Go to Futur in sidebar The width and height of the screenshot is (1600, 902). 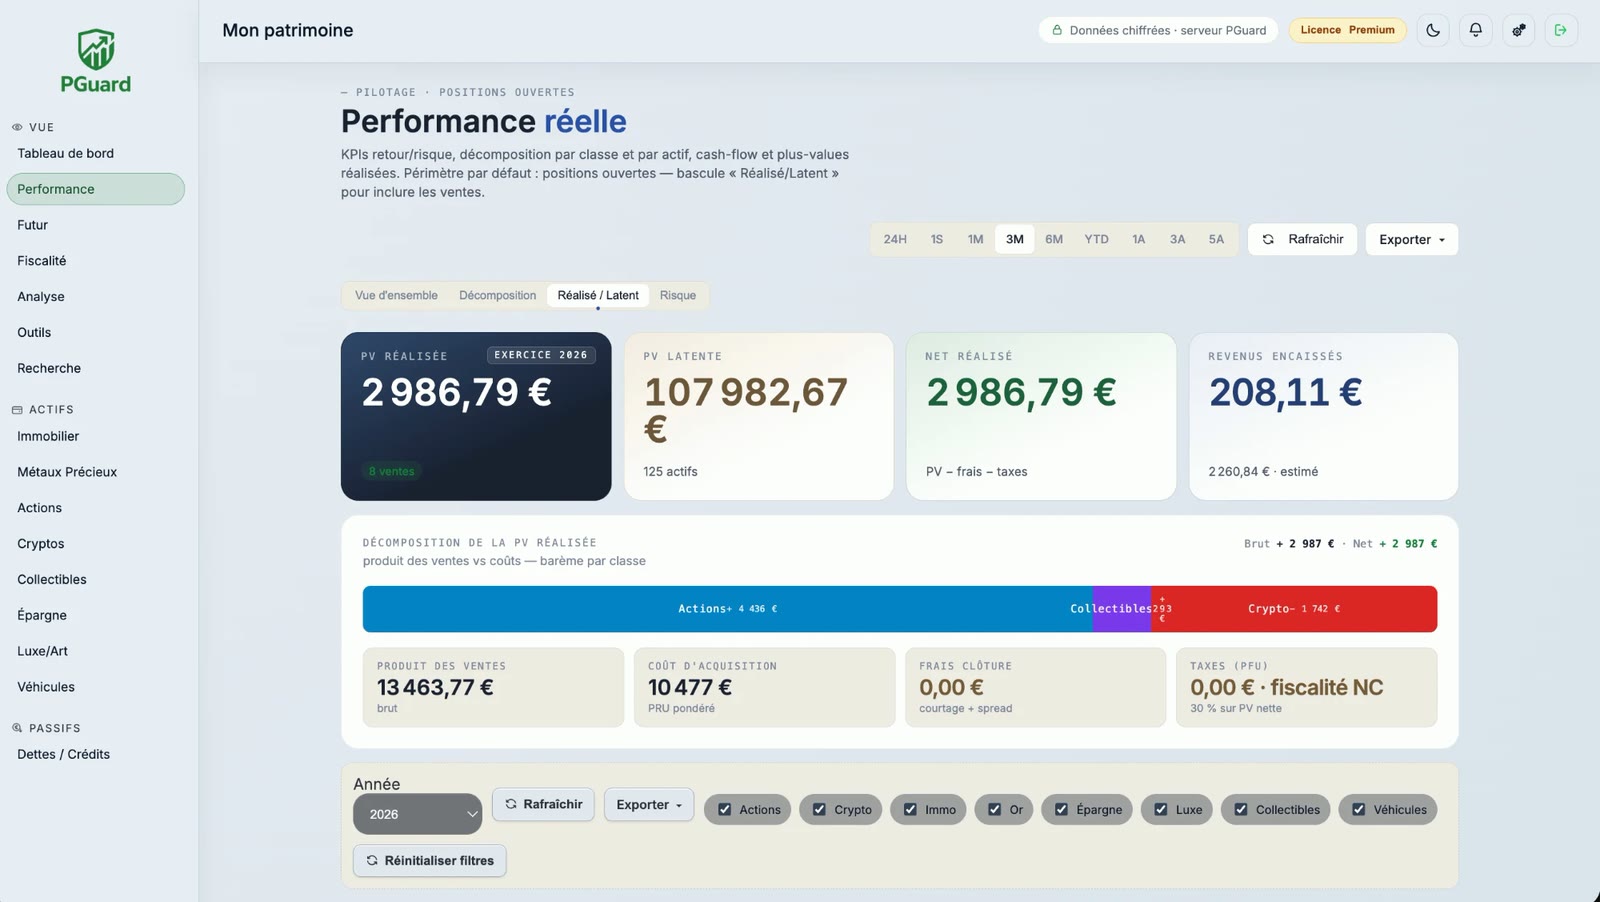[95, 225]
